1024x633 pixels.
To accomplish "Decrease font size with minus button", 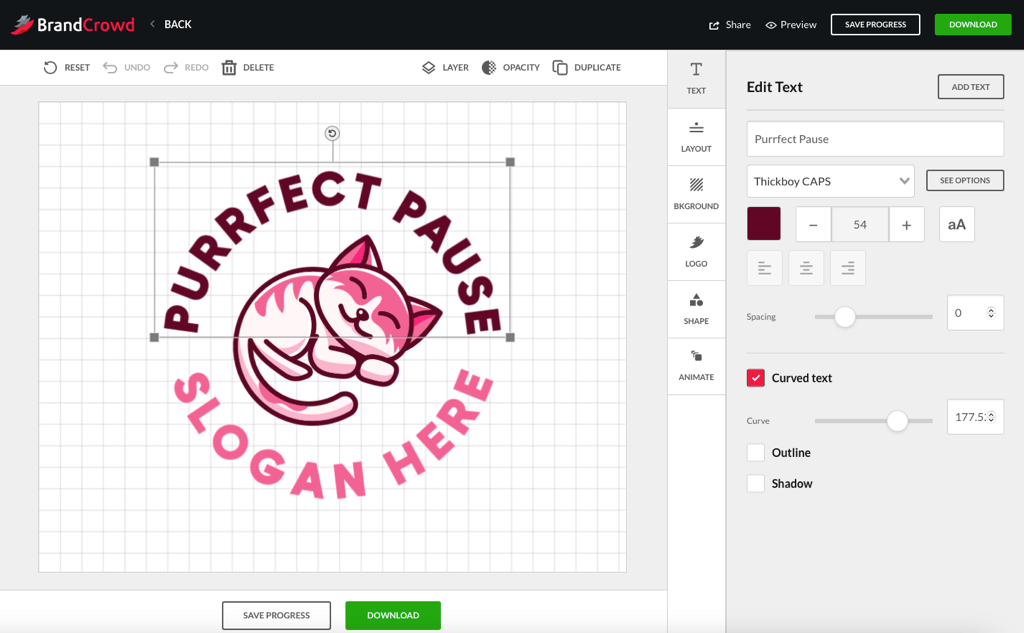I will point(813,225).
